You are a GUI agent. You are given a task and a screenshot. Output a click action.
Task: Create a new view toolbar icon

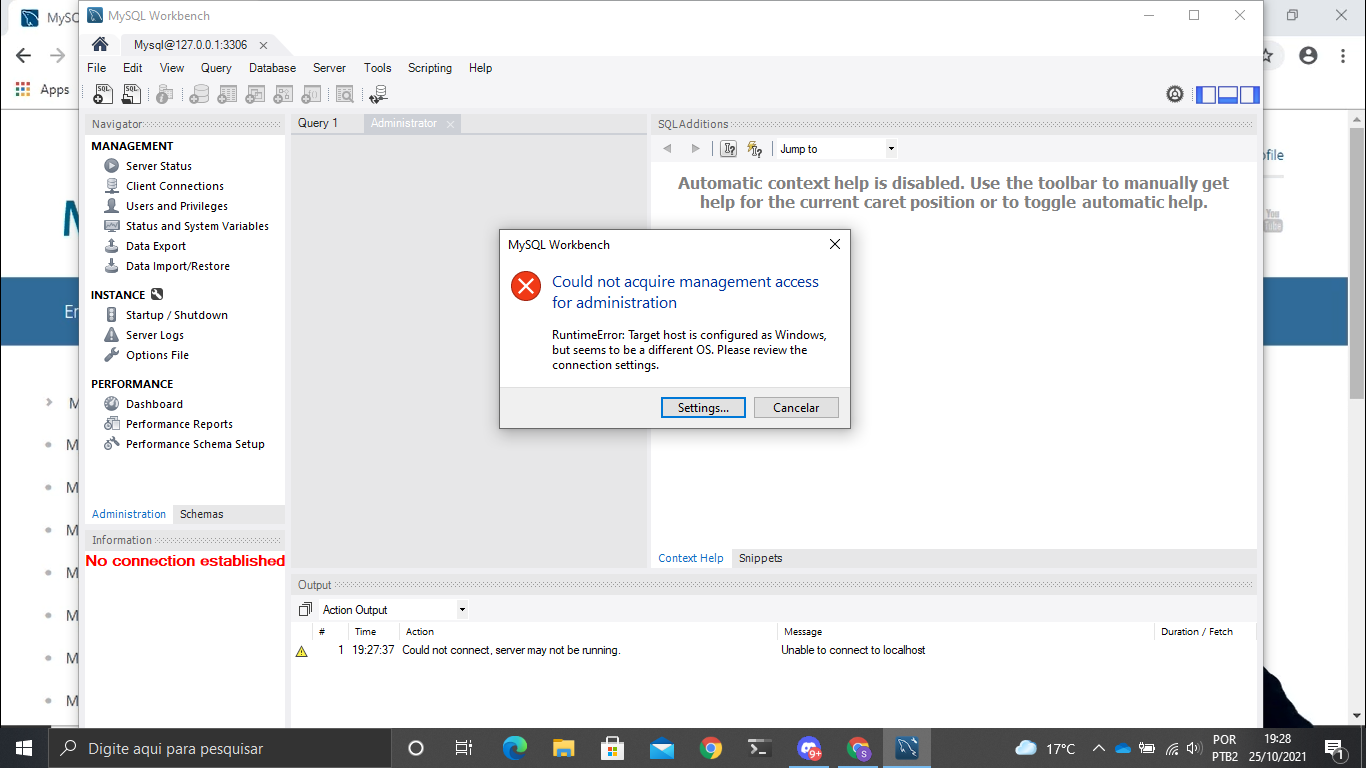(x=255, y=94)
